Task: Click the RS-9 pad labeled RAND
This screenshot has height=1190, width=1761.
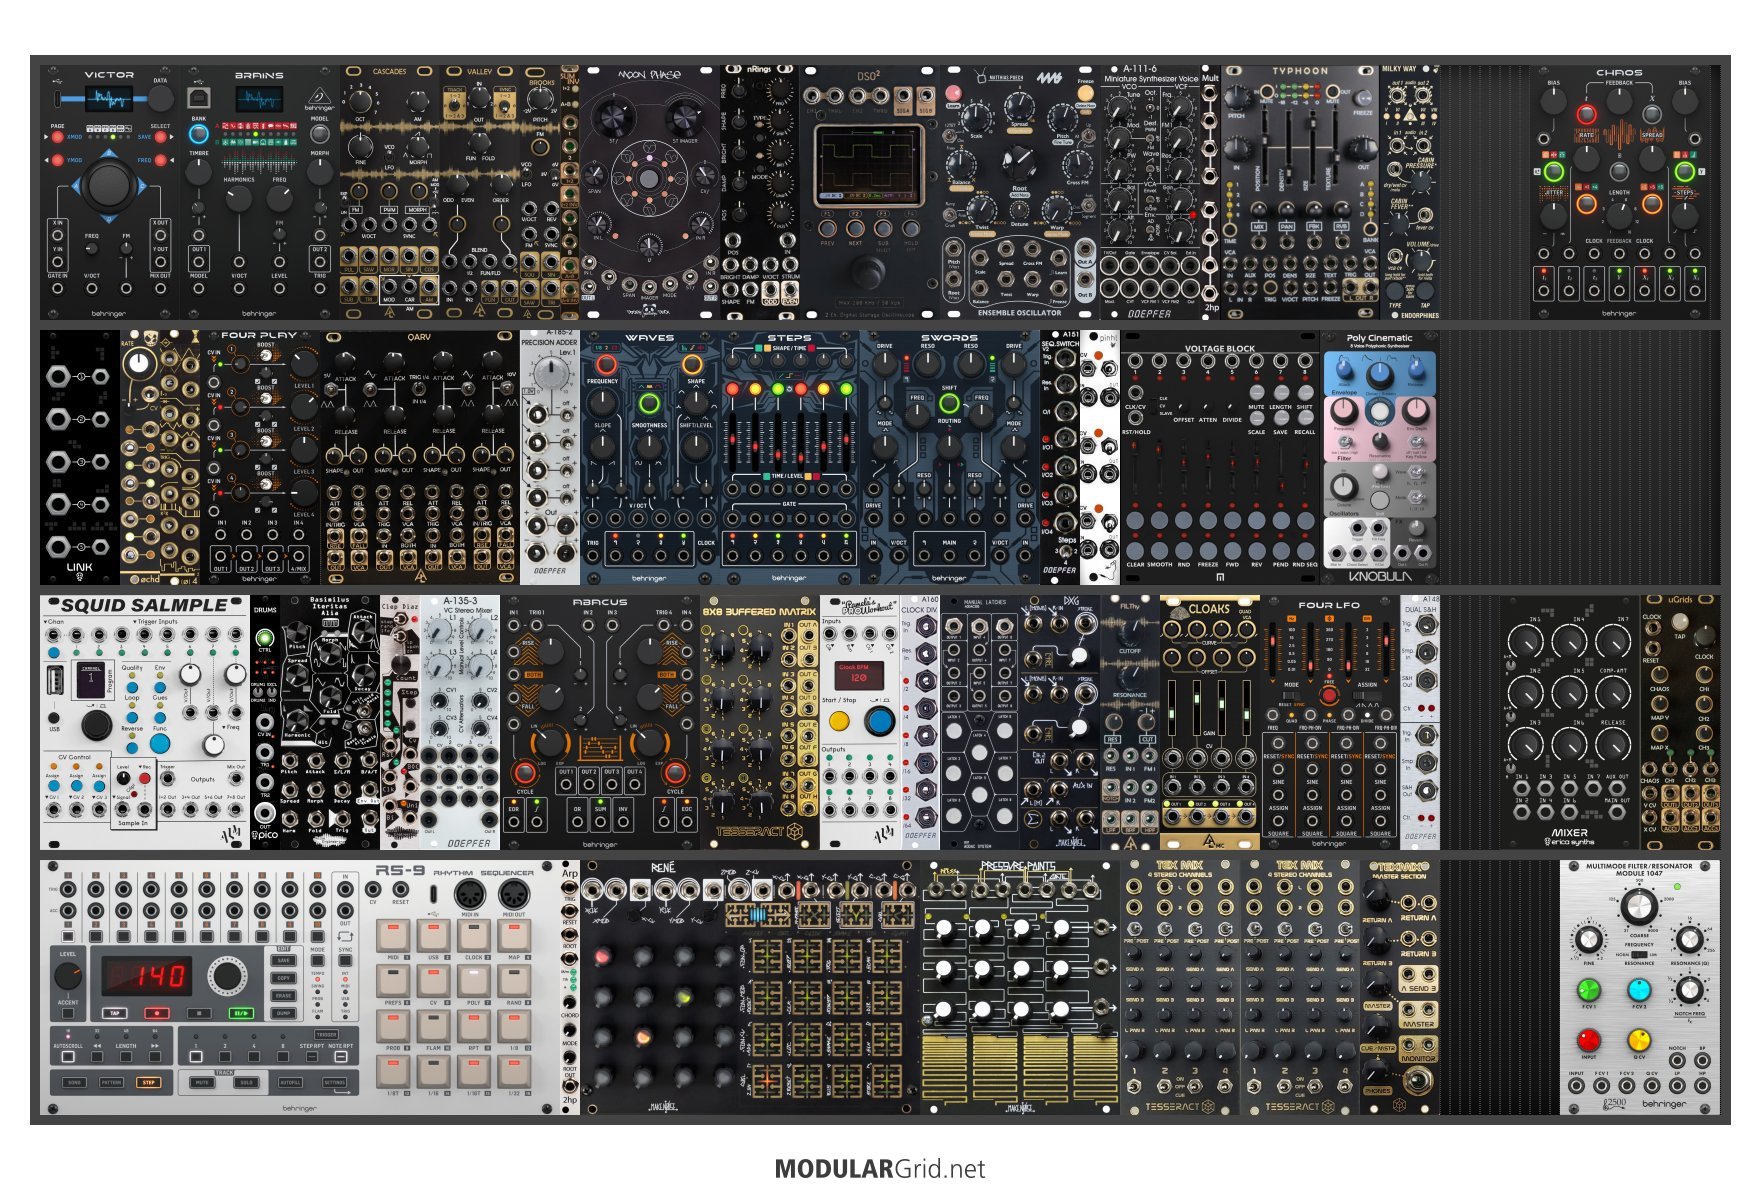Action: point(514,981)
